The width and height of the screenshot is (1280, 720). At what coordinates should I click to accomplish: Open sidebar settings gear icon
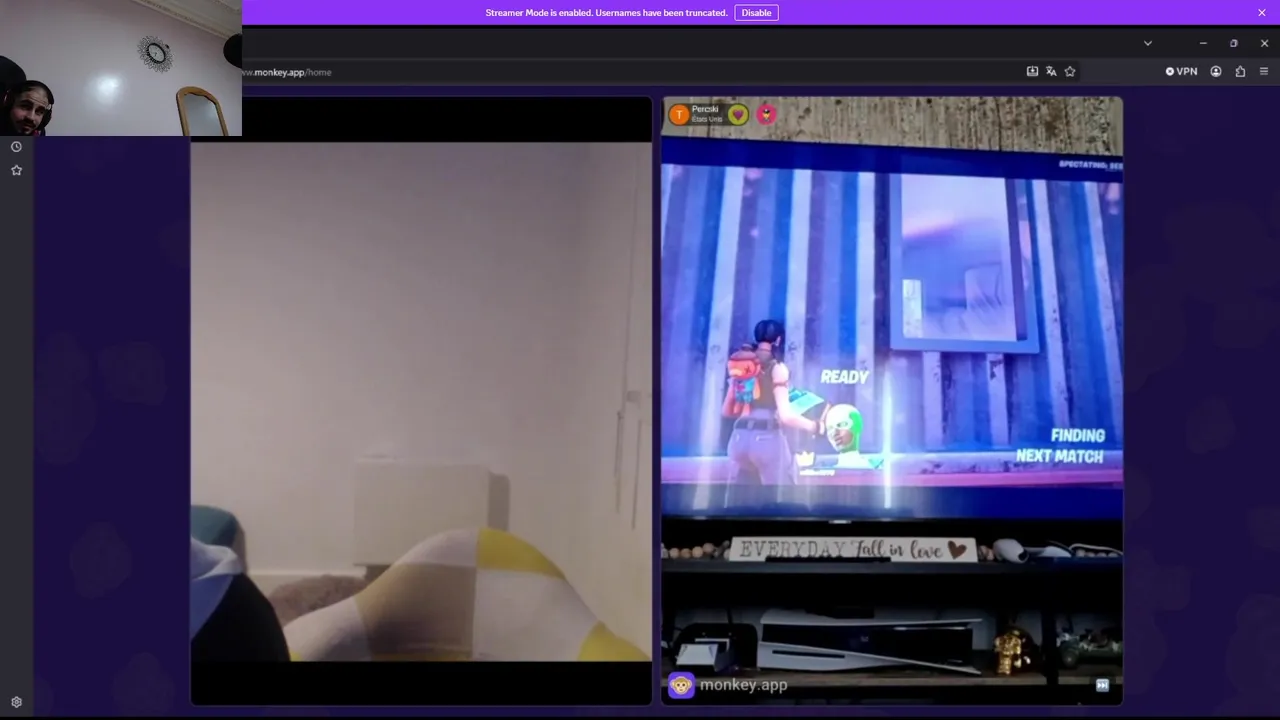pos(16,702)
